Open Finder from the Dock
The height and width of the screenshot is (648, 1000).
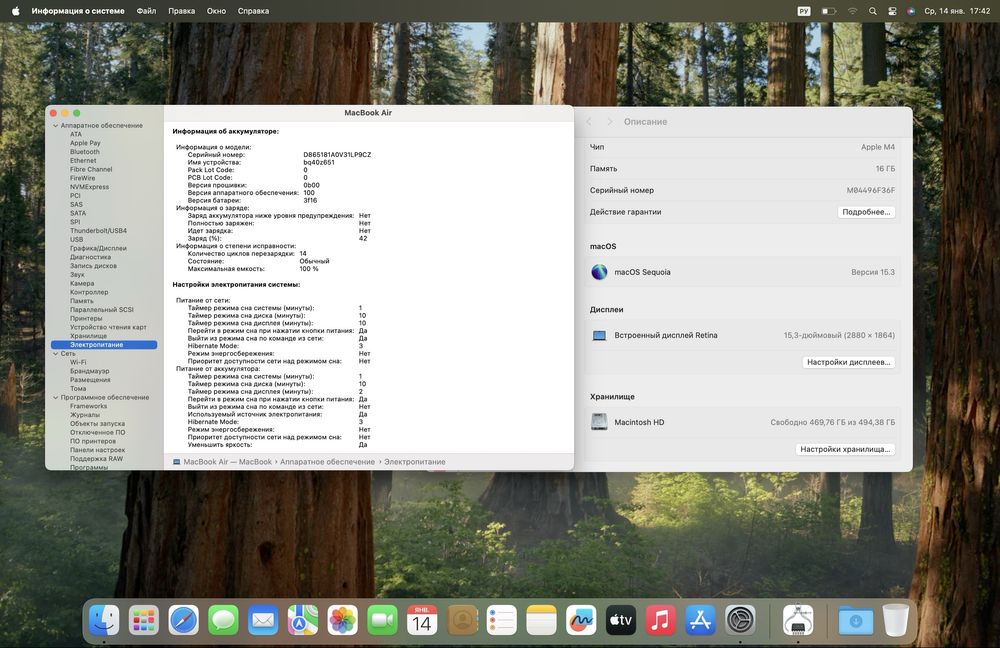(x=103, y=619)
